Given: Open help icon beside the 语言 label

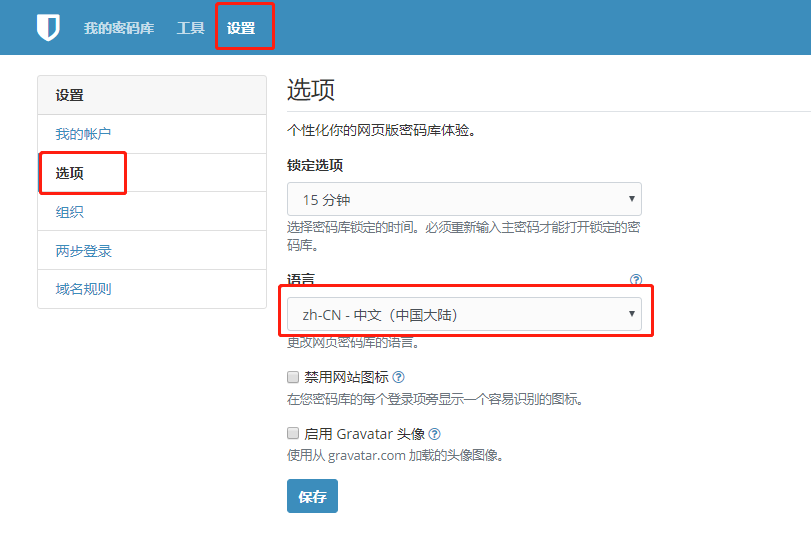Looking at the screenshot, I should point(635,280).
